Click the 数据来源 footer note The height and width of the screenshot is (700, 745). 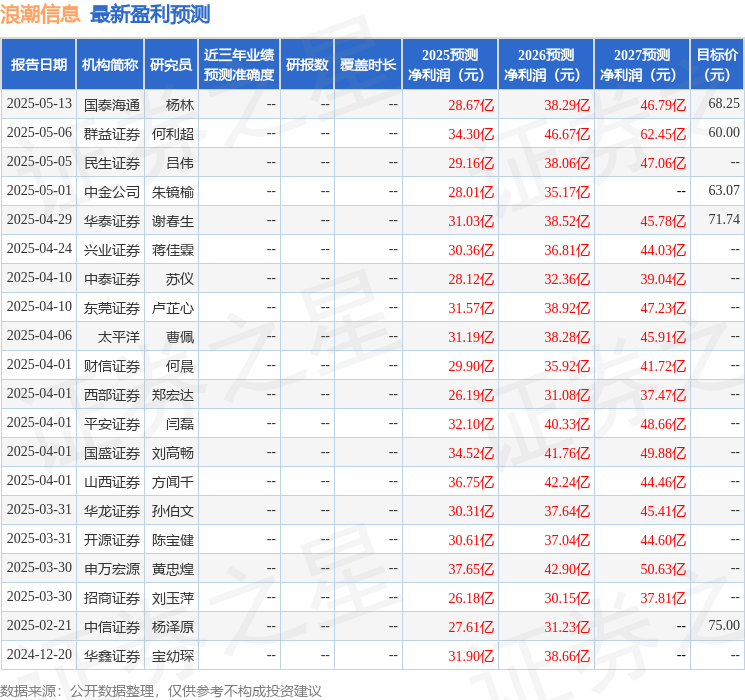pyautogui.click(x=161, y=690)
